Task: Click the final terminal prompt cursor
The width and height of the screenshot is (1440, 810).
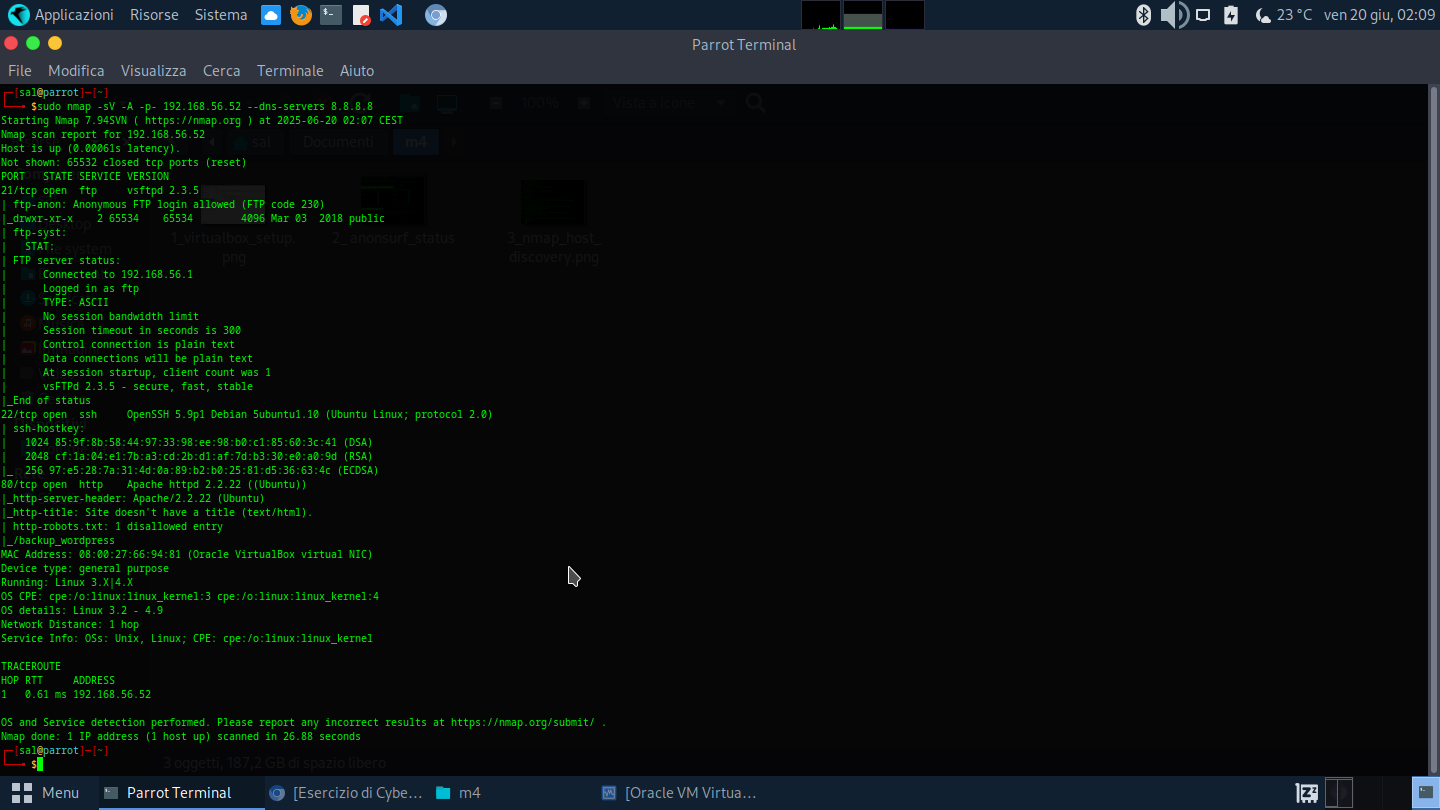Action: (x=40, y=764)
